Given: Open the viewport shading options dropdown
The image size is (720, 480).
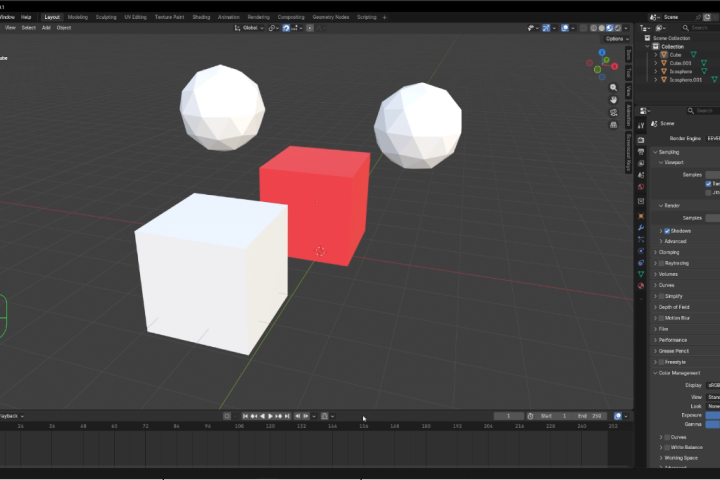Looking at the screenshot, I should pos(626,28).
